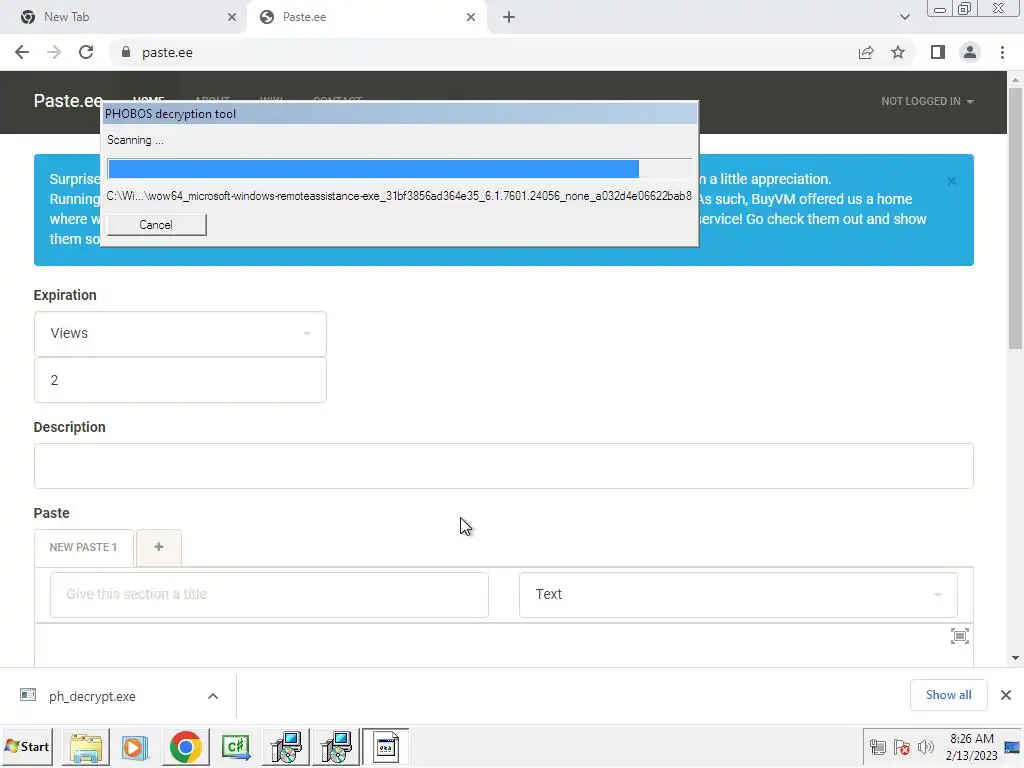Open the Text syntax dropdown
The width and height of the screenshot is (1024, 768).
[x=738, y=595]
